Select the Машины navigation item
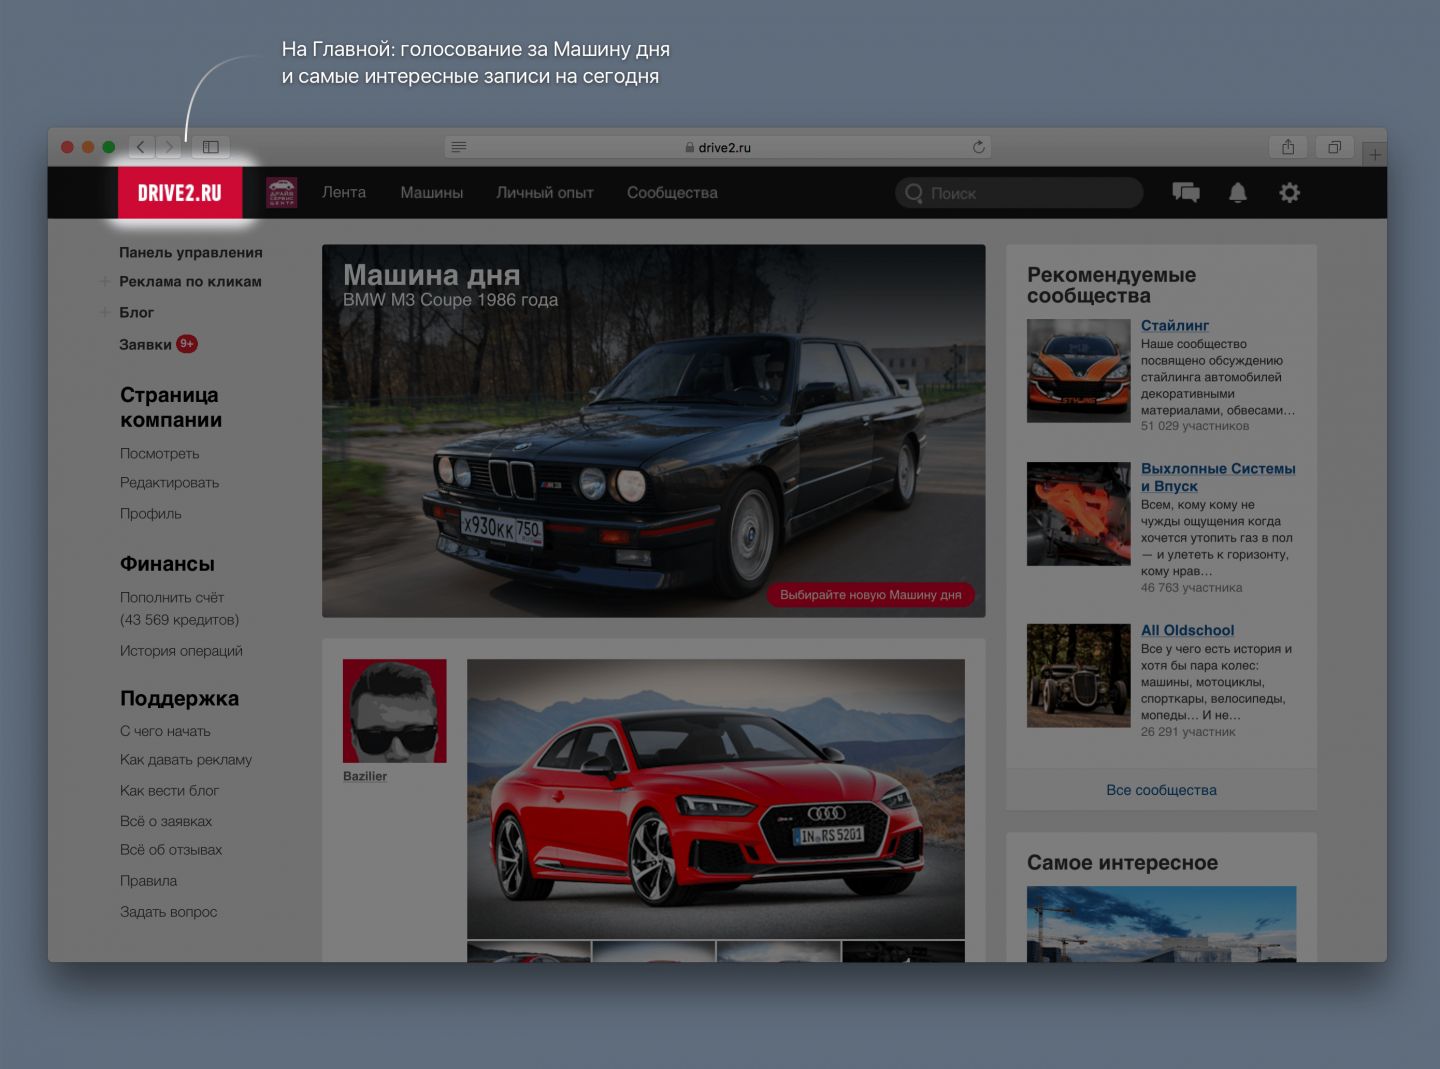The width and height of the screenshot is (1440, 1069). click(x=431, y=193)
